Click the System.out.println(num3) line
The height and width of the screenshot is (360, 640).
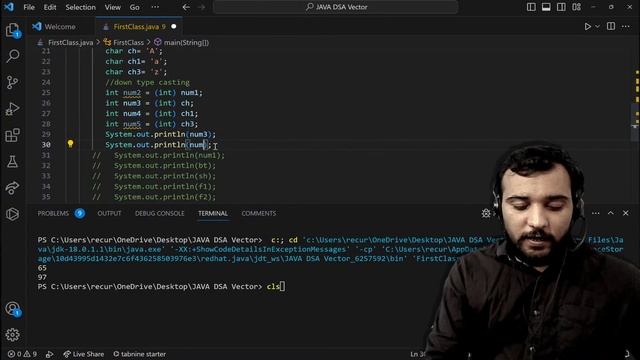point(160,134)
